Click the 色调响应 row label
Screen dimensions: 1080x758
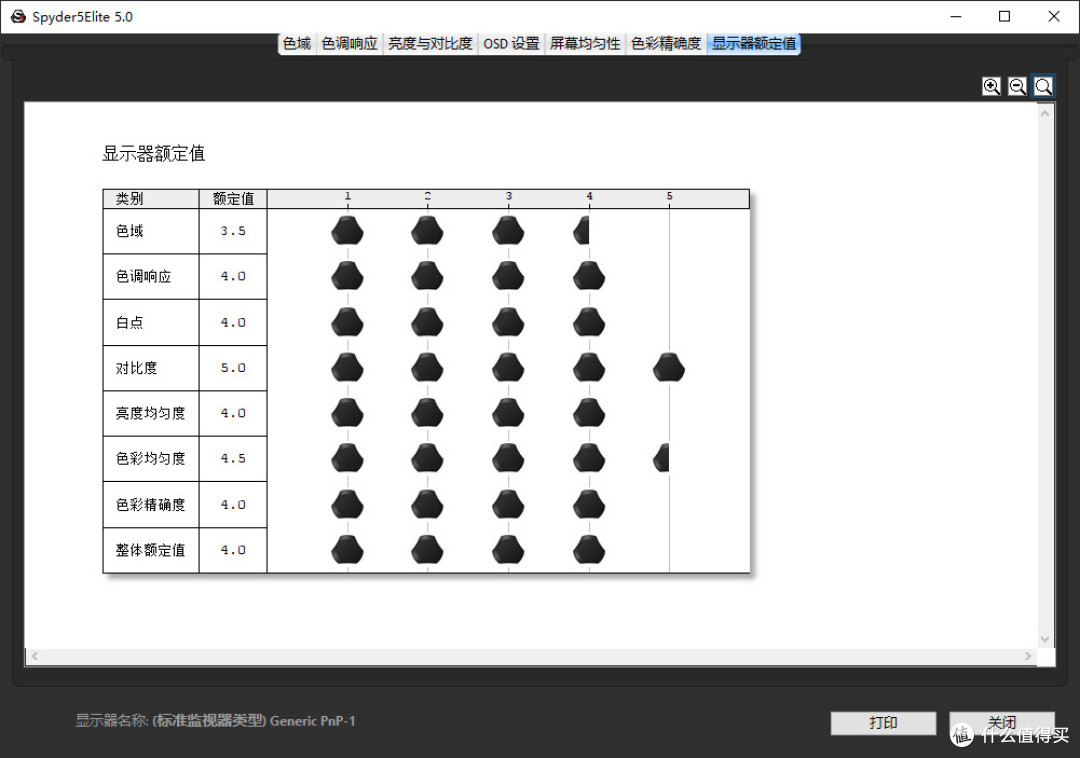tap(143, 276)
